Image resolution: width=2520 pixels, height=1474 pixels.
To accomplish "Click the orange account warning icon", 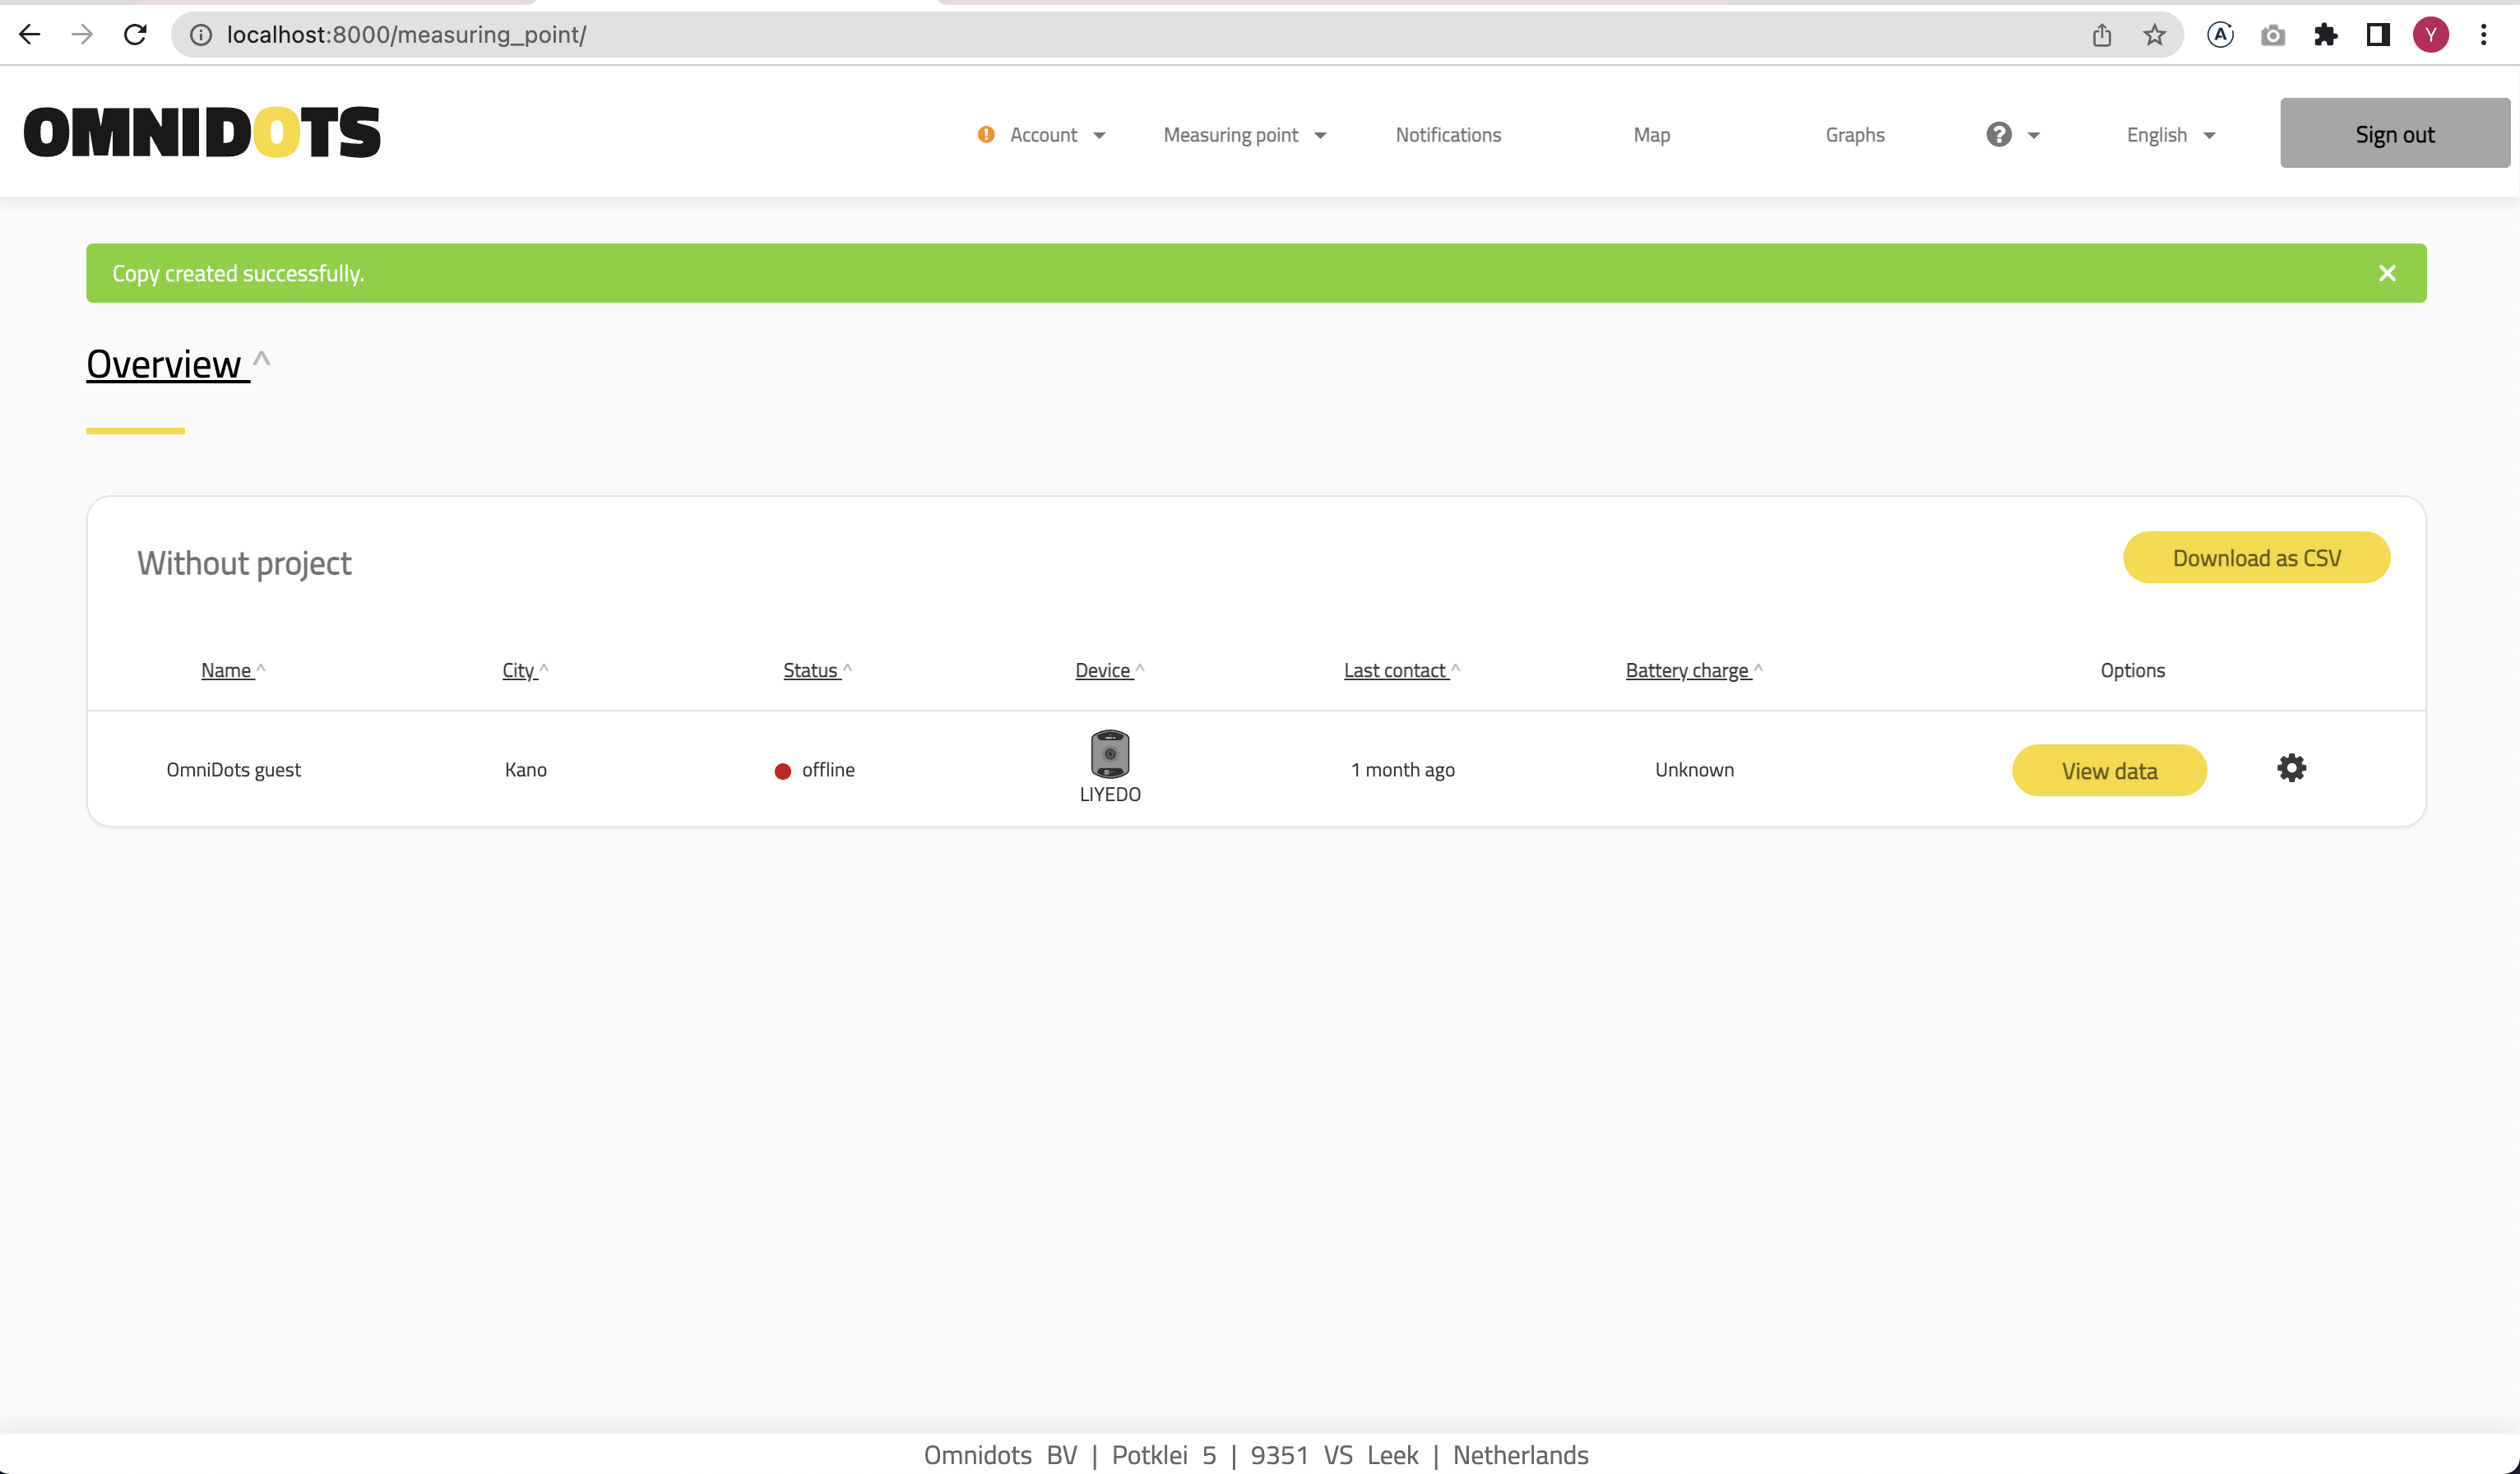I will (x=986, y=134).
